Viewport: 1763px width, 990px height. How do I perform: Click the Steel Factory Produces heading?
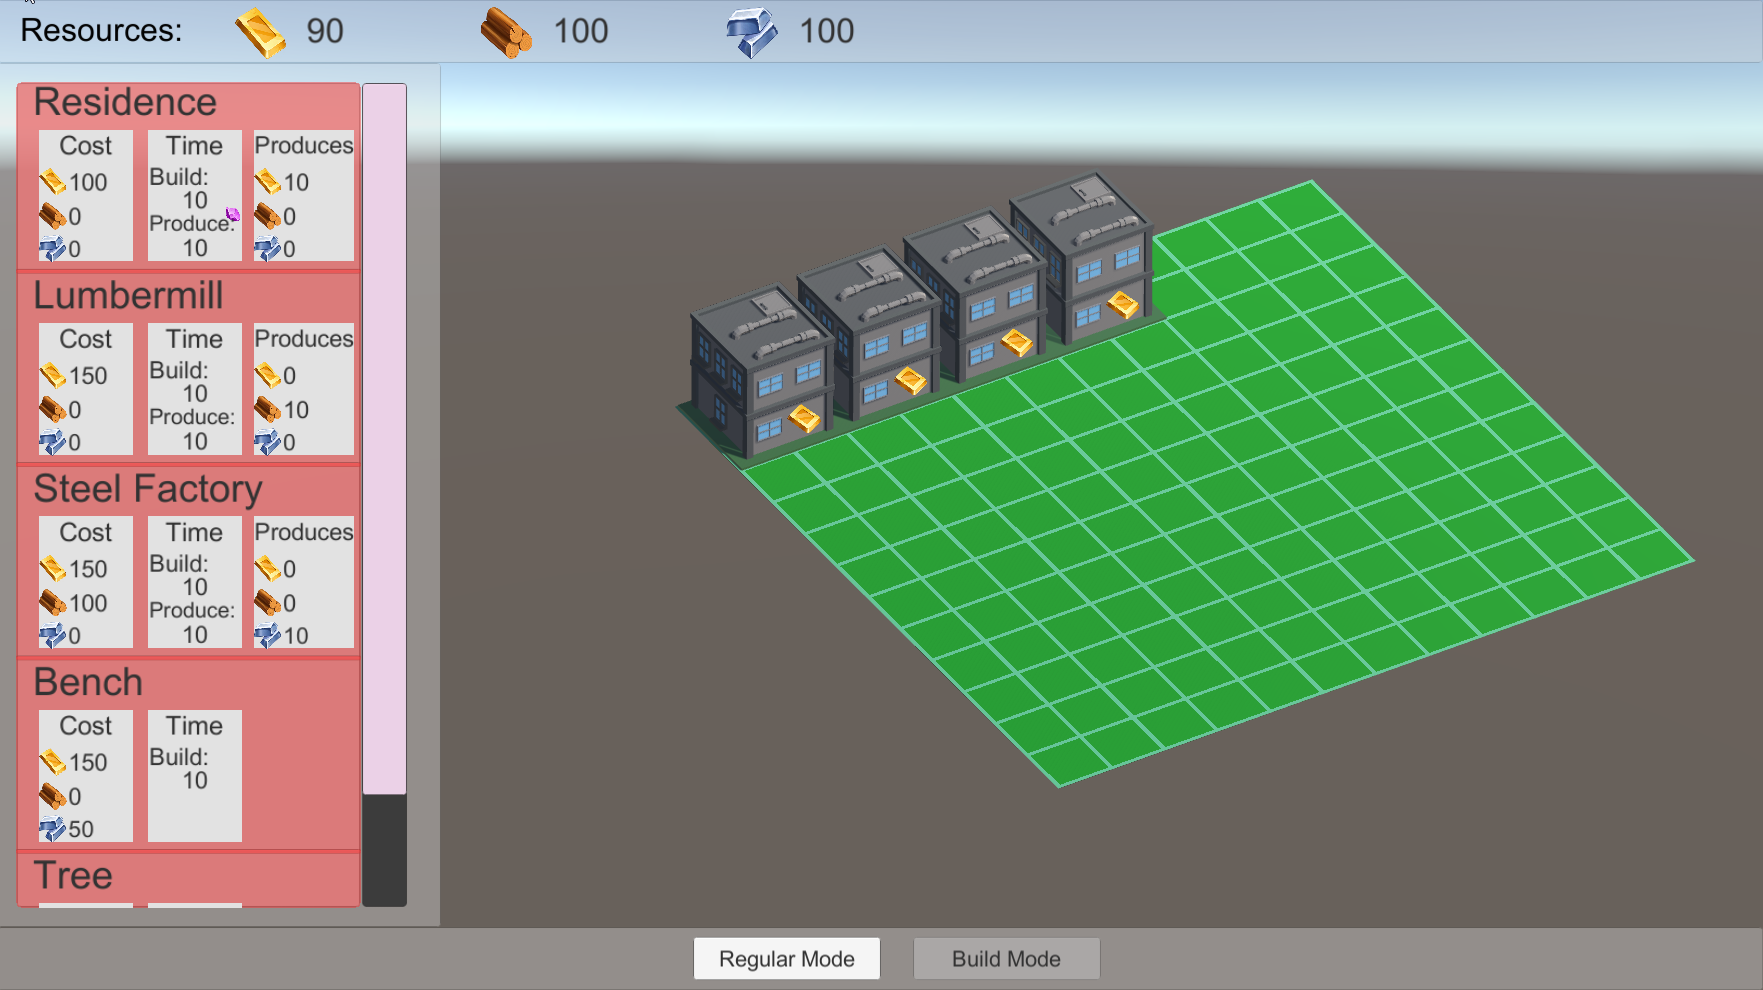click(304, 532)
